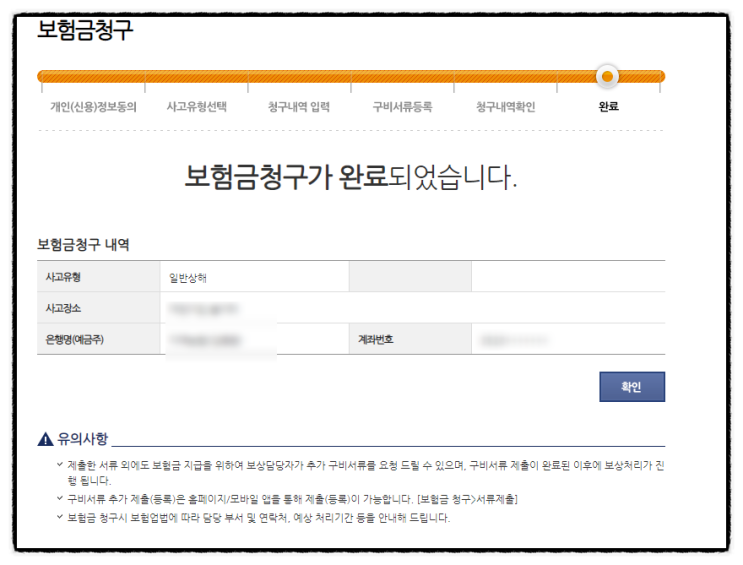Image resolution: width=743 pixels, height=565 pixels.
Task: Click the 확인 confirm button
Action: (x=632, y=386)
